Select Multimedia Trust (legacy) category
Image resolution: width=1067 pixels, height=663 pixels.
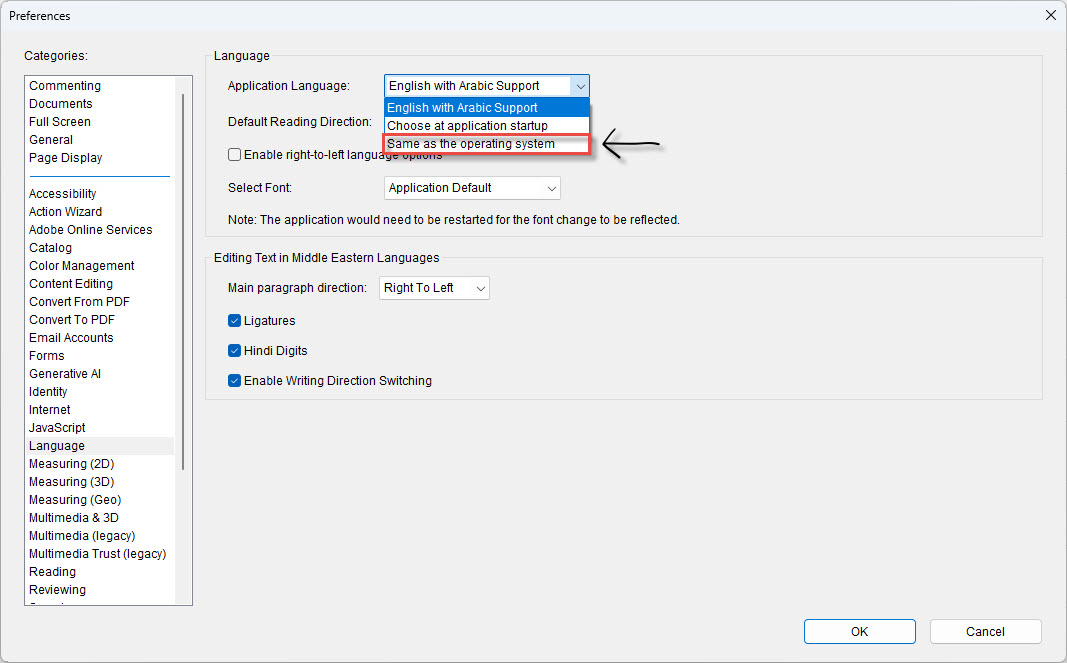click(x=97, y=554)
